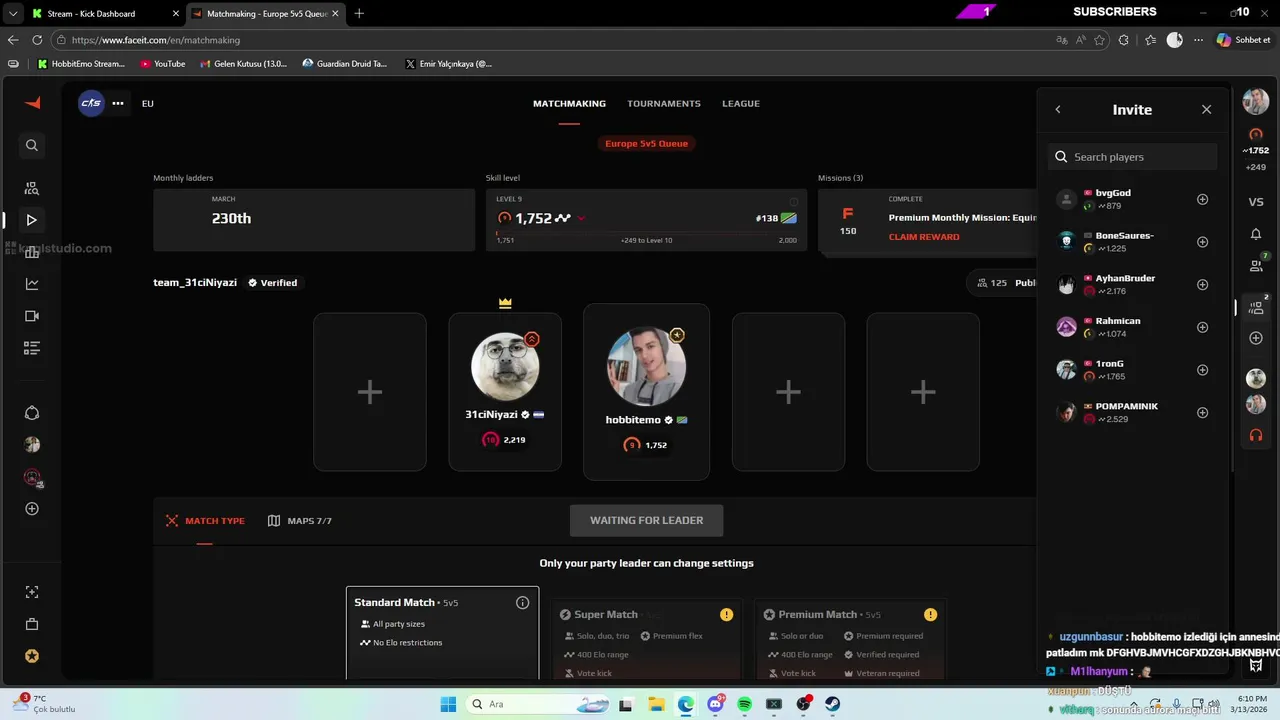Click the Super Match yellow warning icon
Screen dimensions: 1280x720
click(x=726, y=614)
